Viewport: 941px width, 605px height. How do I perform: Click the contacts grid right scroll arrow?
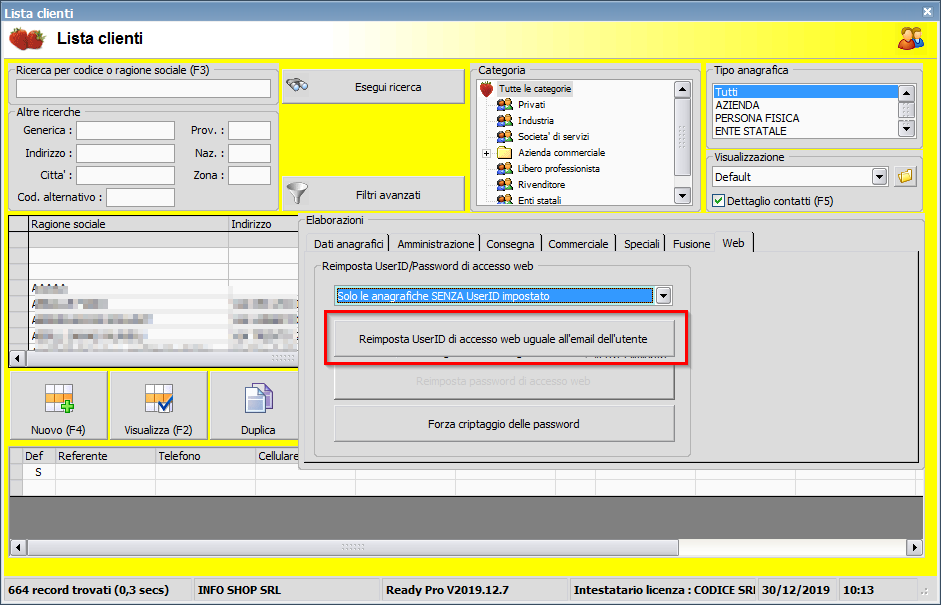pos(914,547)
